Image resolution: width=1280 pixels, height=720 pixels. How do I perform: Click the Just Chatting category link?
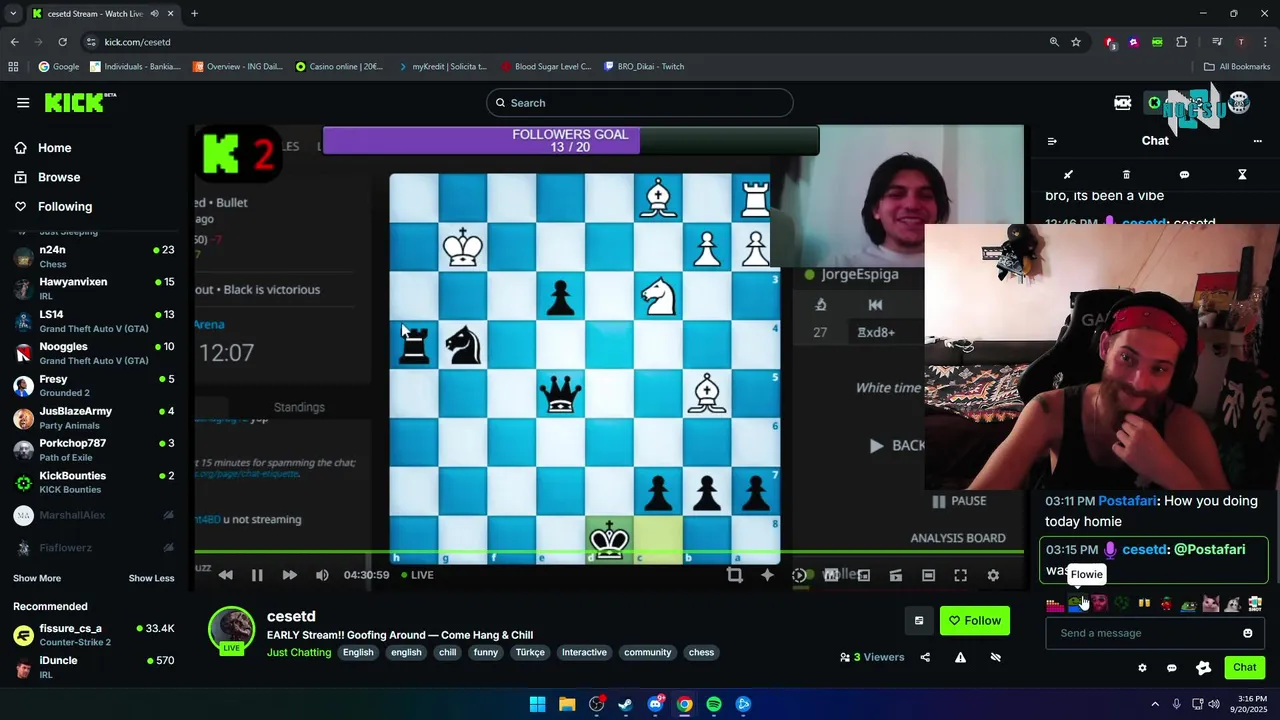click(299, 653)
